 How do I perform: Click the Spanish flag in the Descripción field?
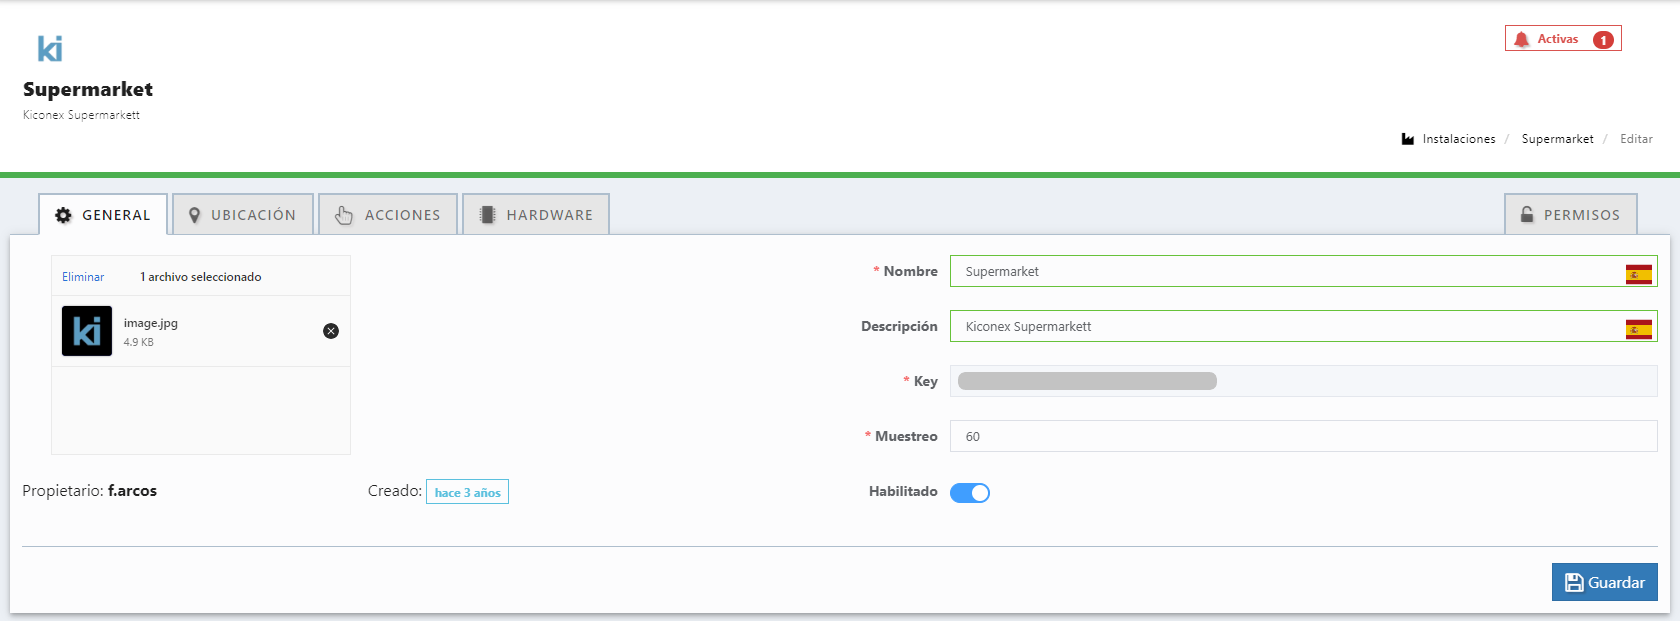tap(1638, 329)
